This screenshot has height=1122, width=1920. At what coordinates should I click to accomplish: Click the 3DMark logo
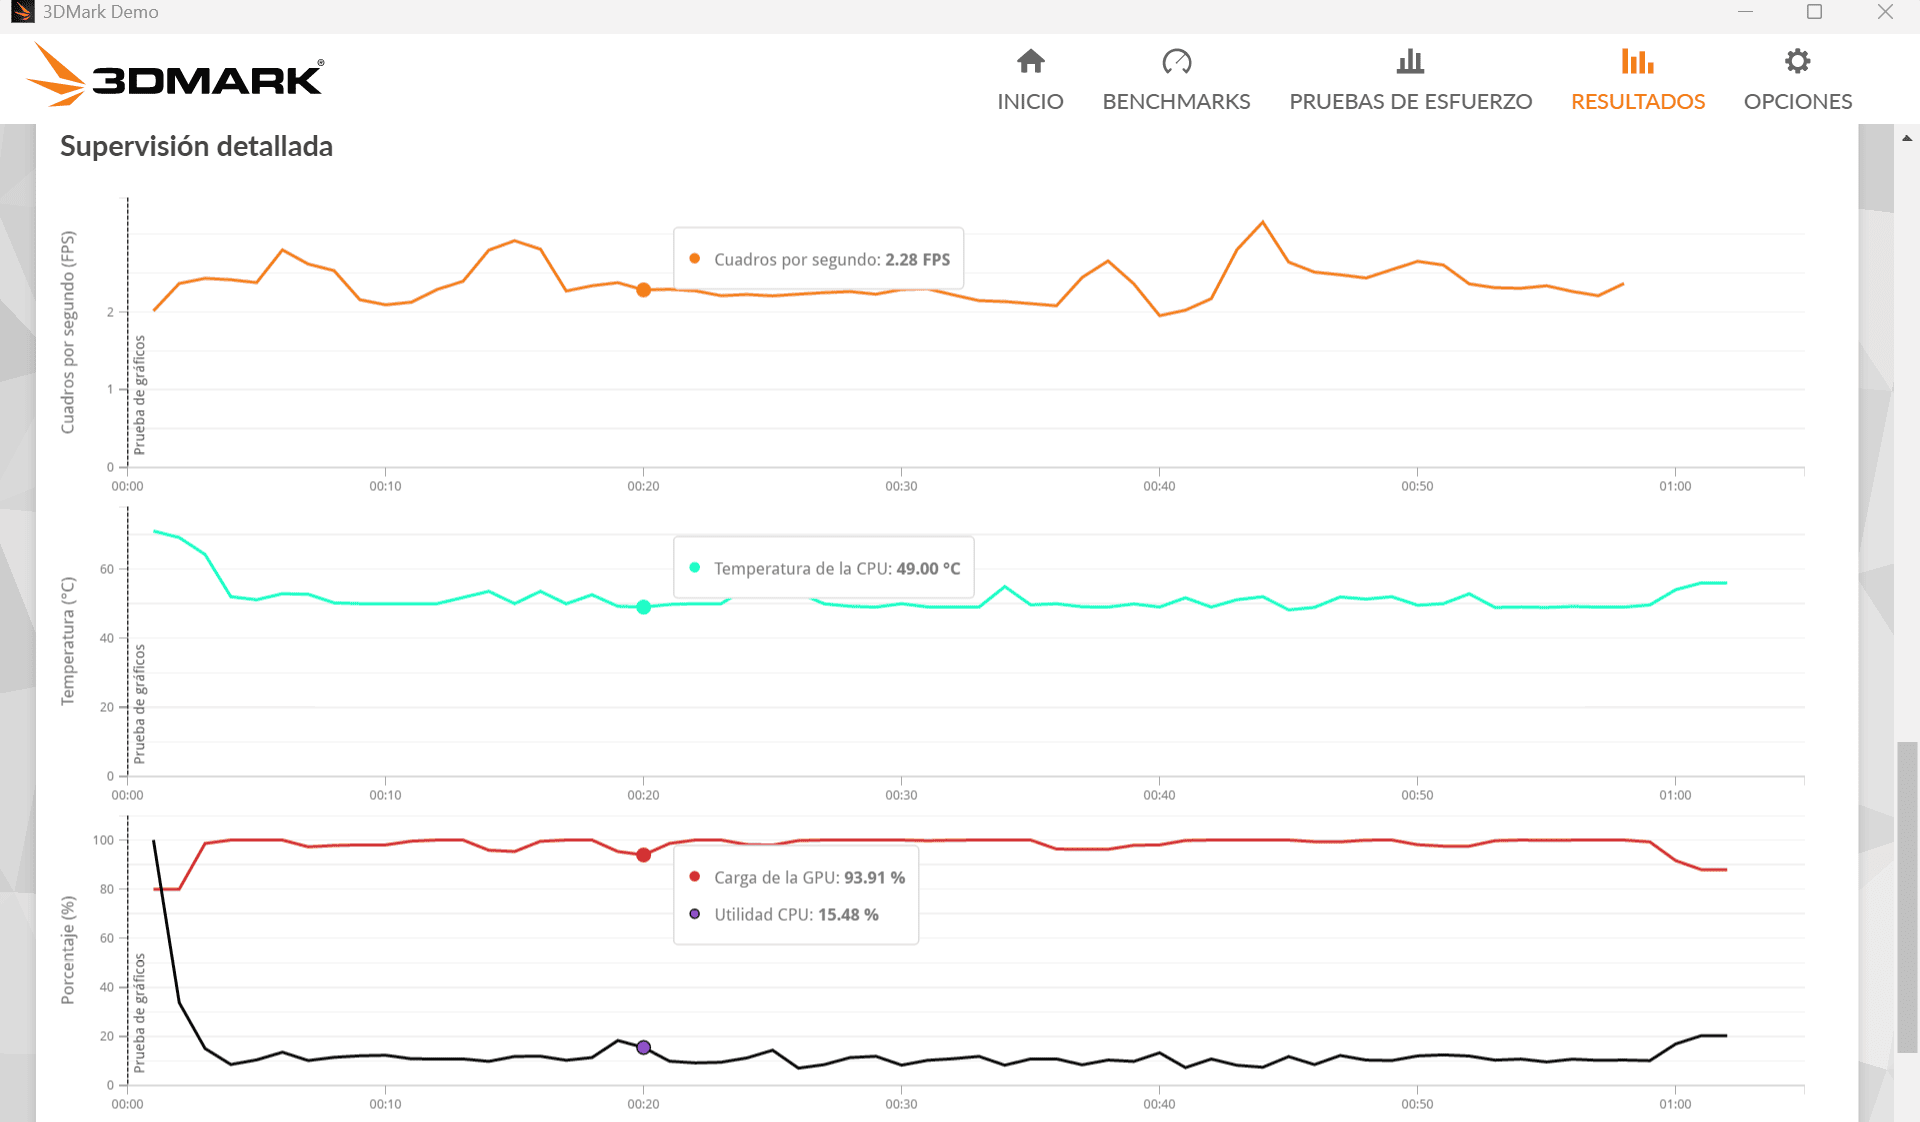click(175, 76)
